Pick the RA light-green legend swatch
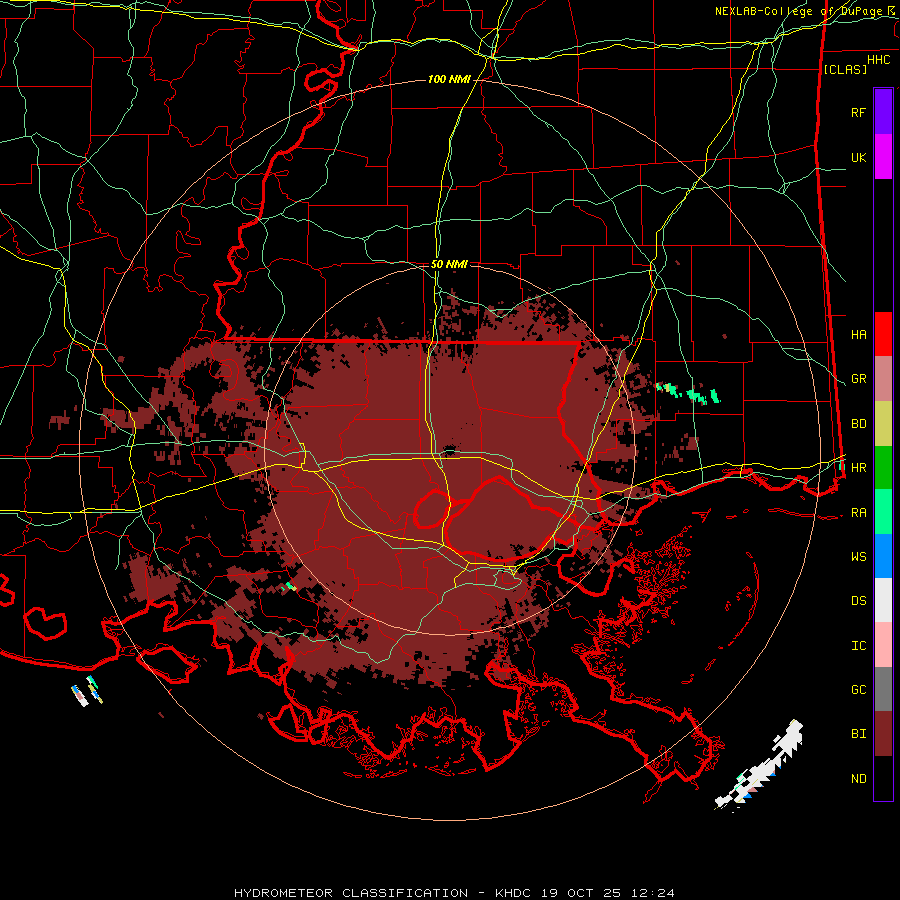The image size is (900, 900). 883,512
